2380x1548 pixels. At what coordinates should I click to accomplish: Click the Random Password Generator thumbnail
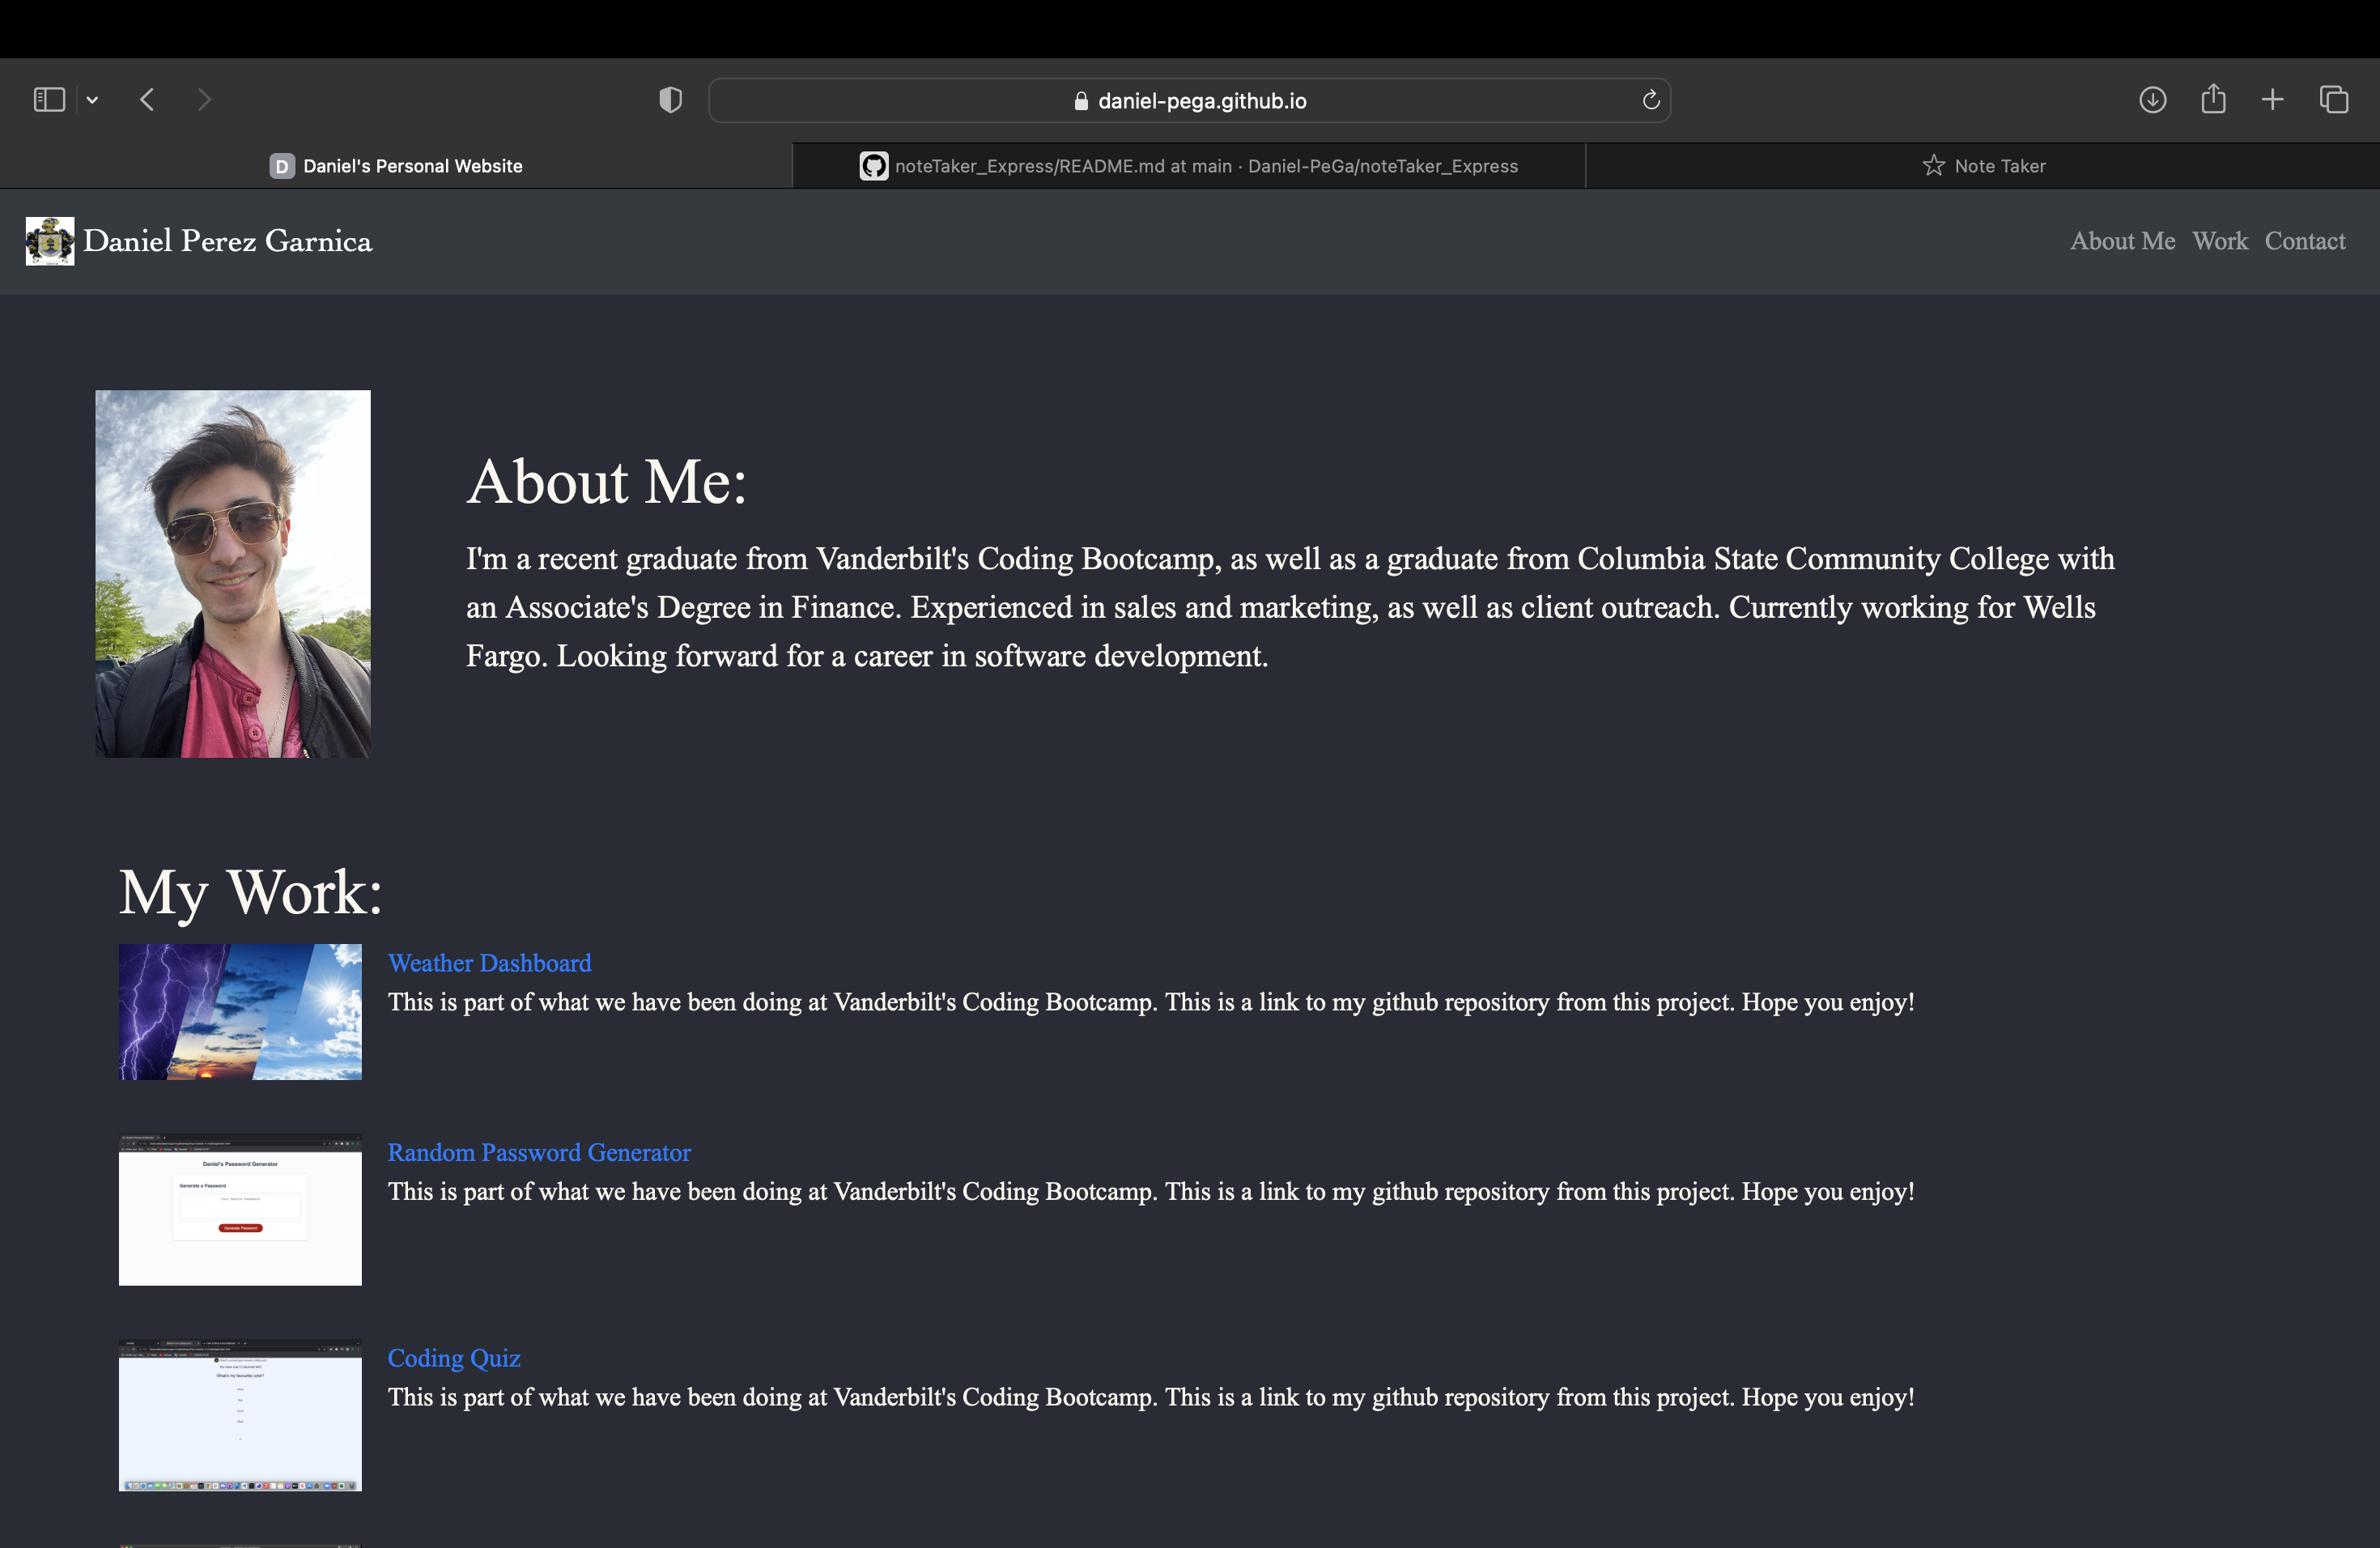[x=240, y=1210]
